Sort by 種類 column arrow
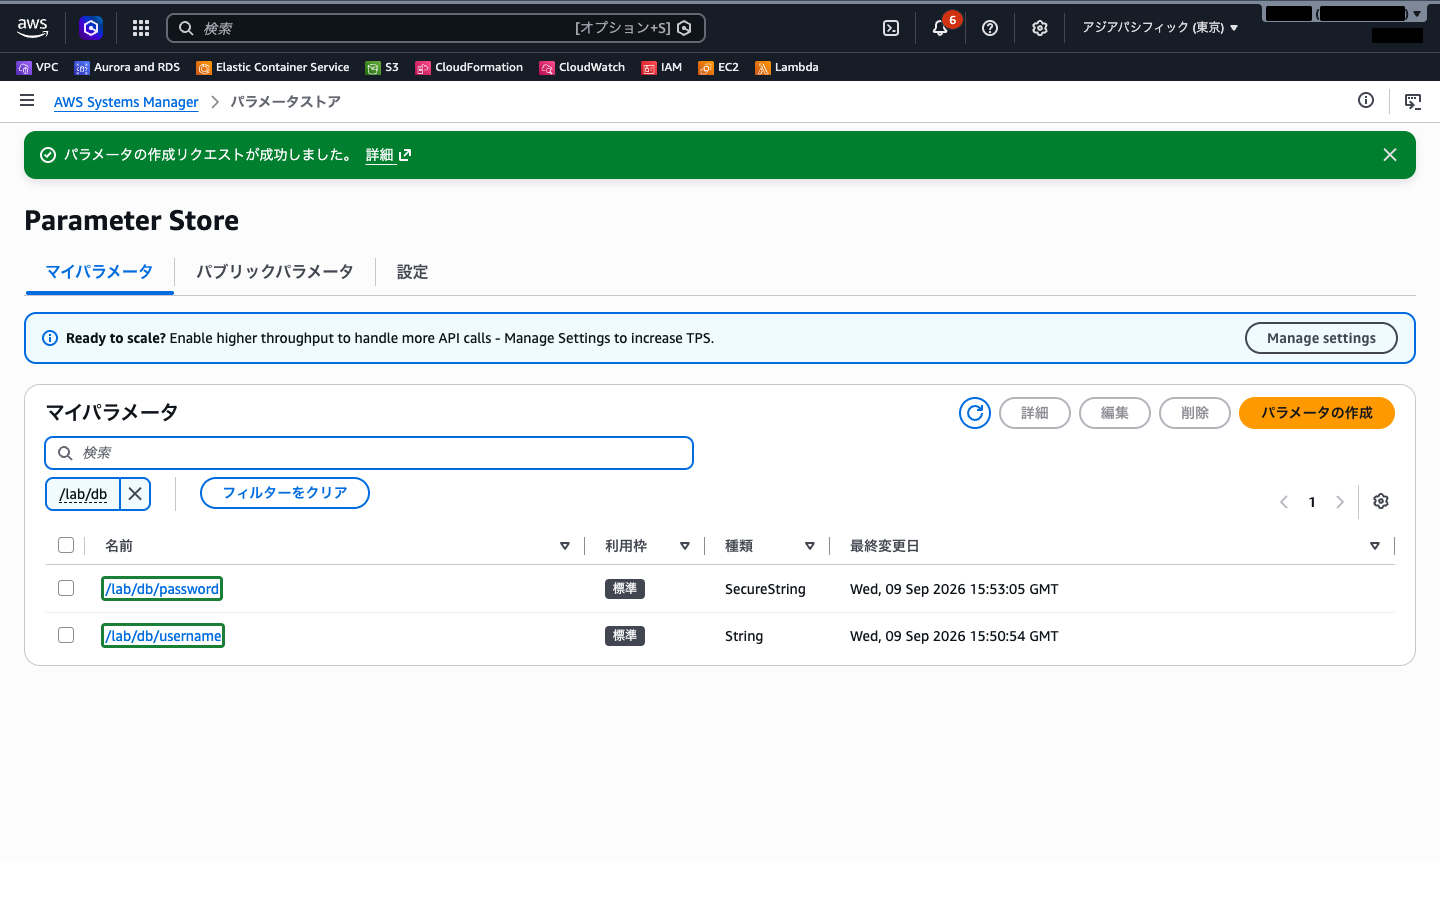Screen dimensions: 1440x900 click(810, 546)
